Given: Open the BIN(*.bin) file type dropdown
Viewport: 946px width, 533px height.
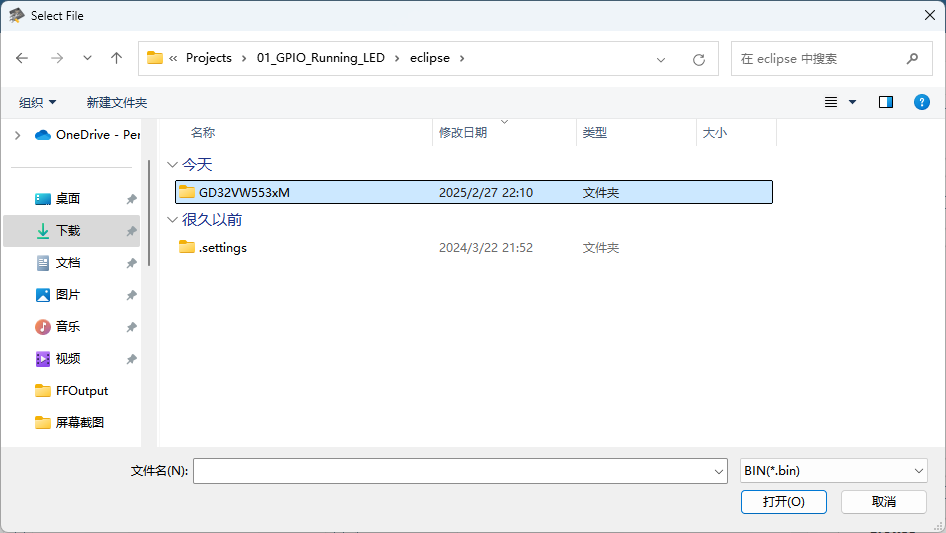Looking at the screenshot, I should point(833,471).
